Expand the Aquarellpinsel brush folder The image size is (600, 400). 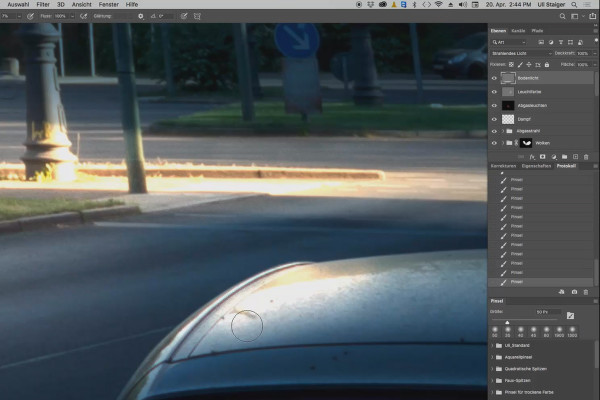492,357
